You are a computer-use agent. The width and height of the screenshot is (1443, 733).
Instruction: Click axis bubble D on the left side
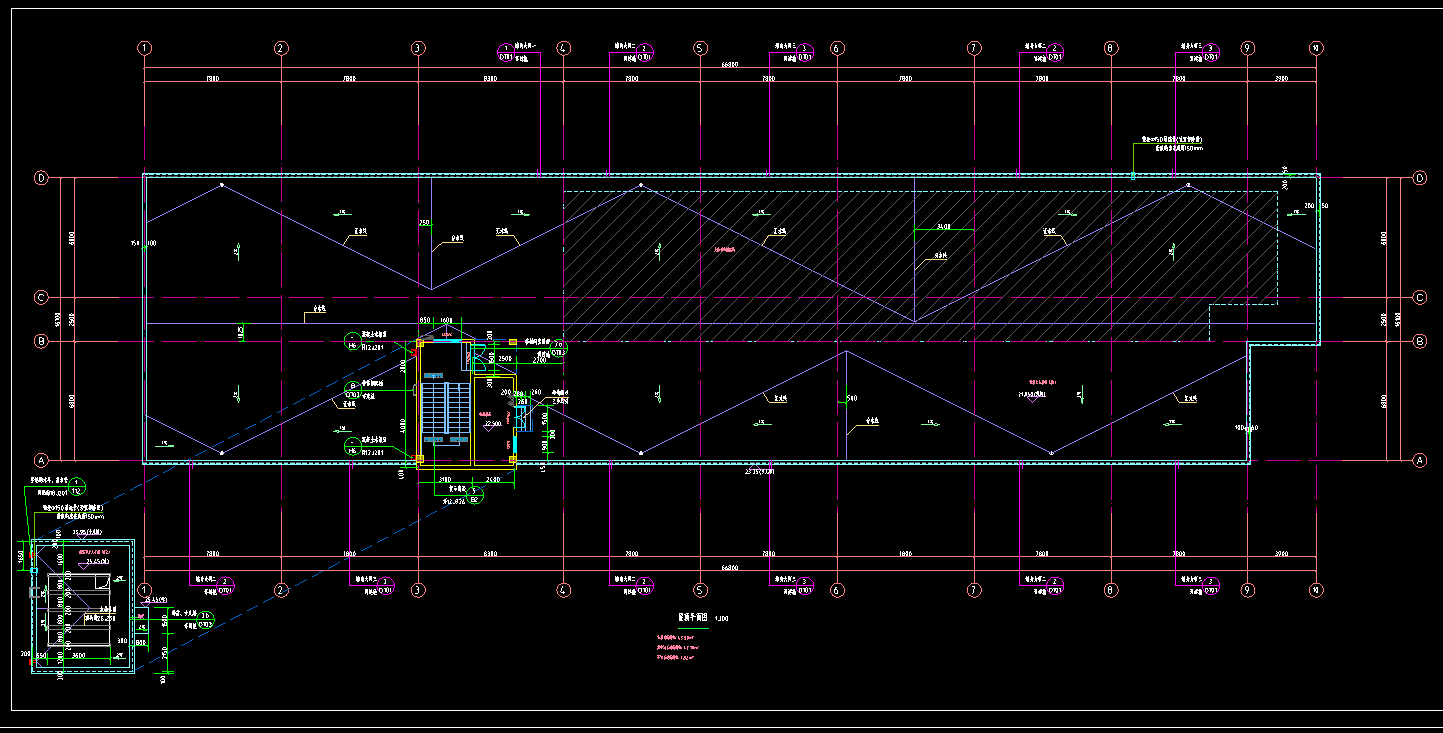coord(41,178)
